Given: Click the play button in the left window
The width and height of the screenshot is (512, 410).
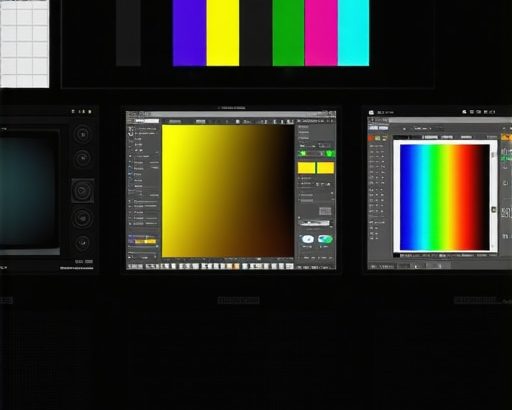Looking at the screenshot, I should (82, 191).
